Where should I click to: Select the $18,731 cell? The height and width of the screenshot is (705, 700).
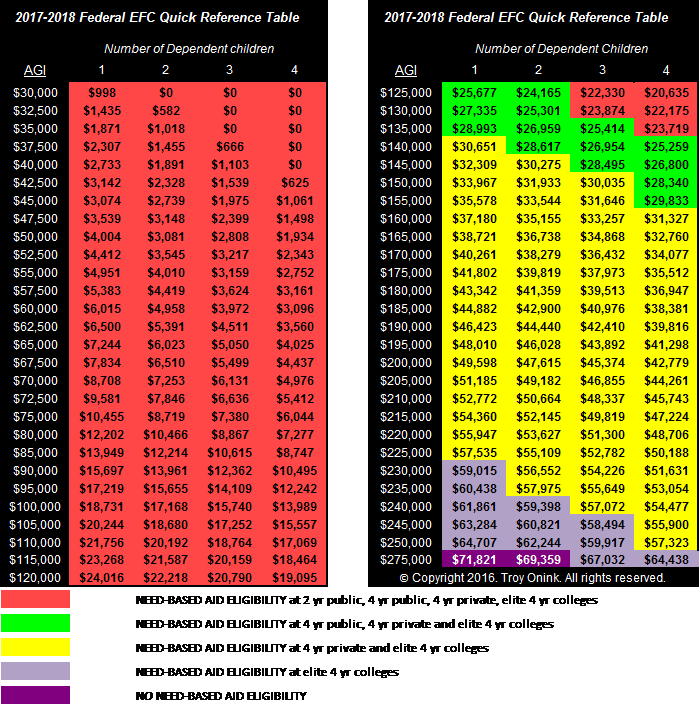coord(102,507)
